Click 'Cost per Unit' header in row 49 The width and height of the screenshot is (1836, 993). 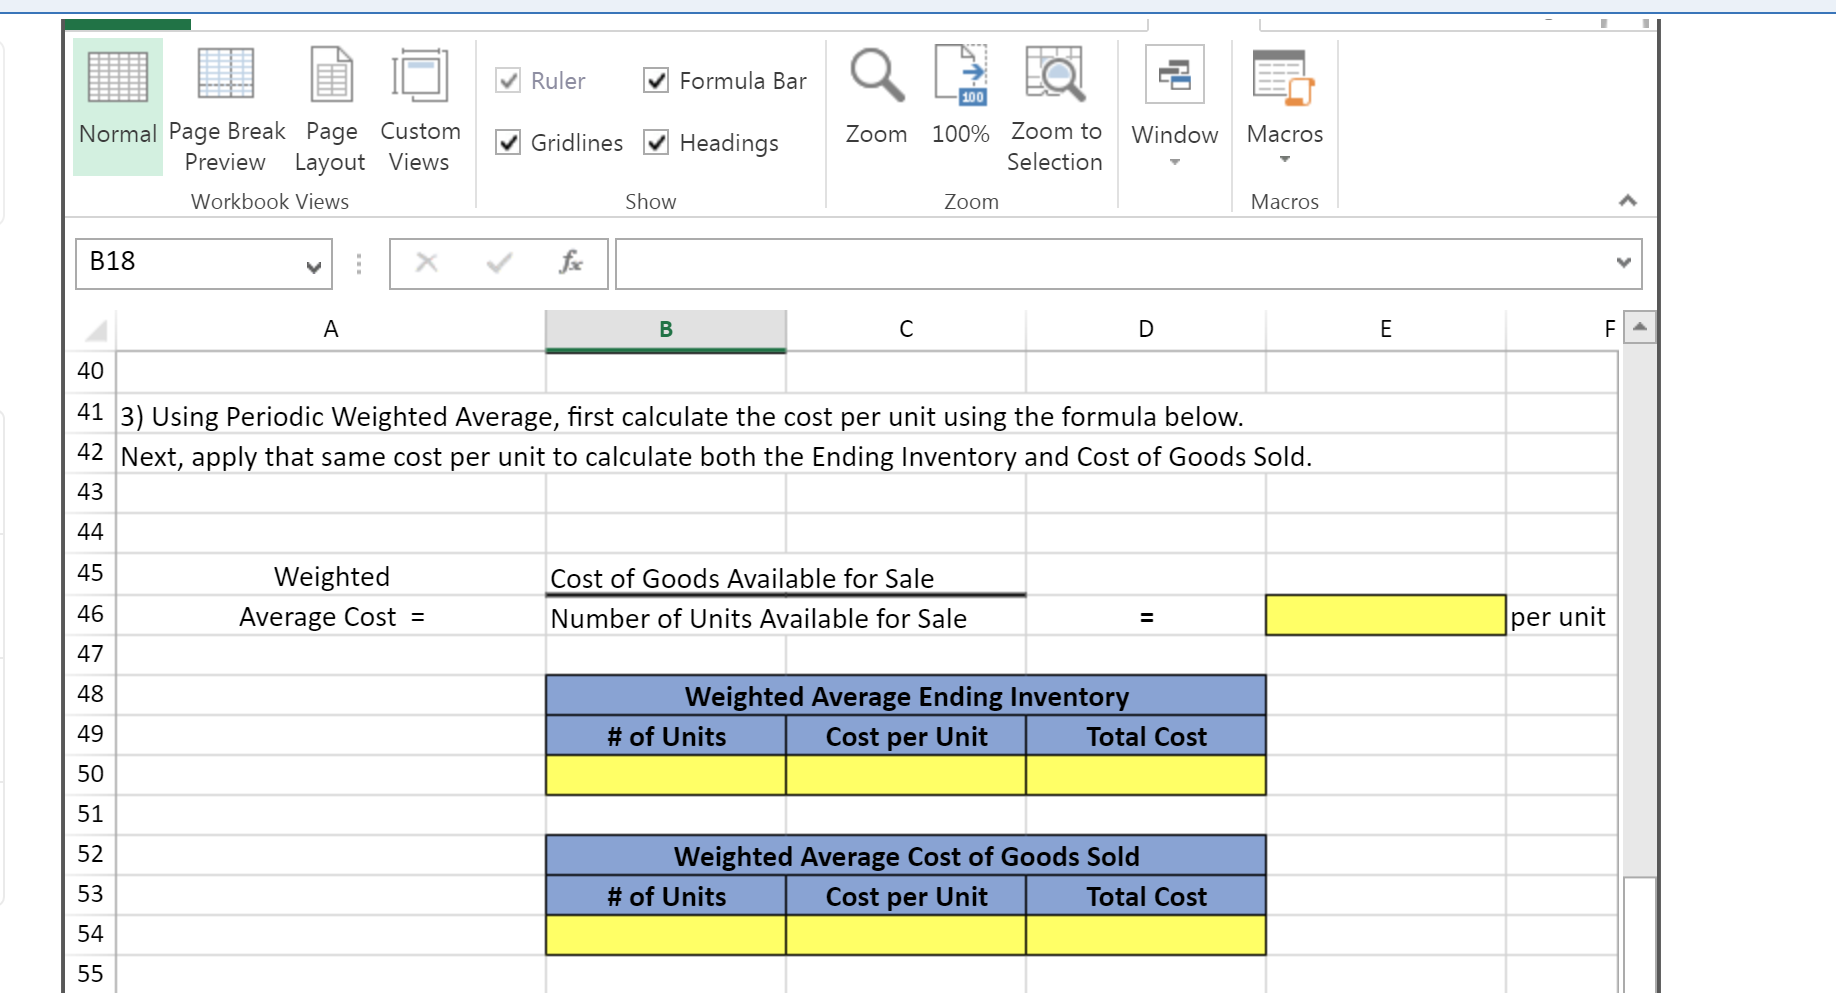point(906,736)
